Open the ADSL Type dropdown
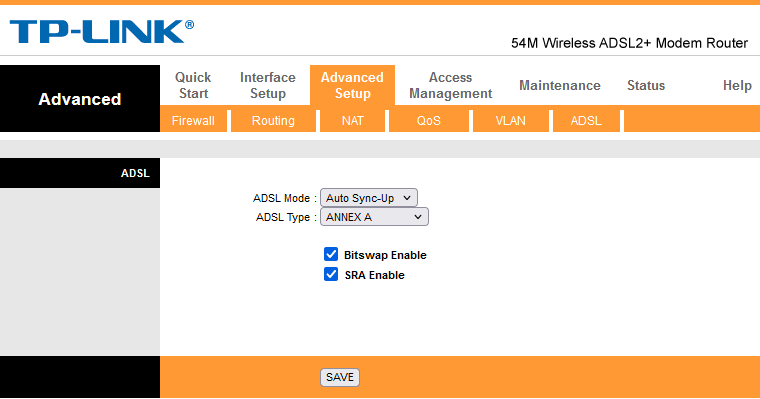760x399 pixels. coord(374,217)
